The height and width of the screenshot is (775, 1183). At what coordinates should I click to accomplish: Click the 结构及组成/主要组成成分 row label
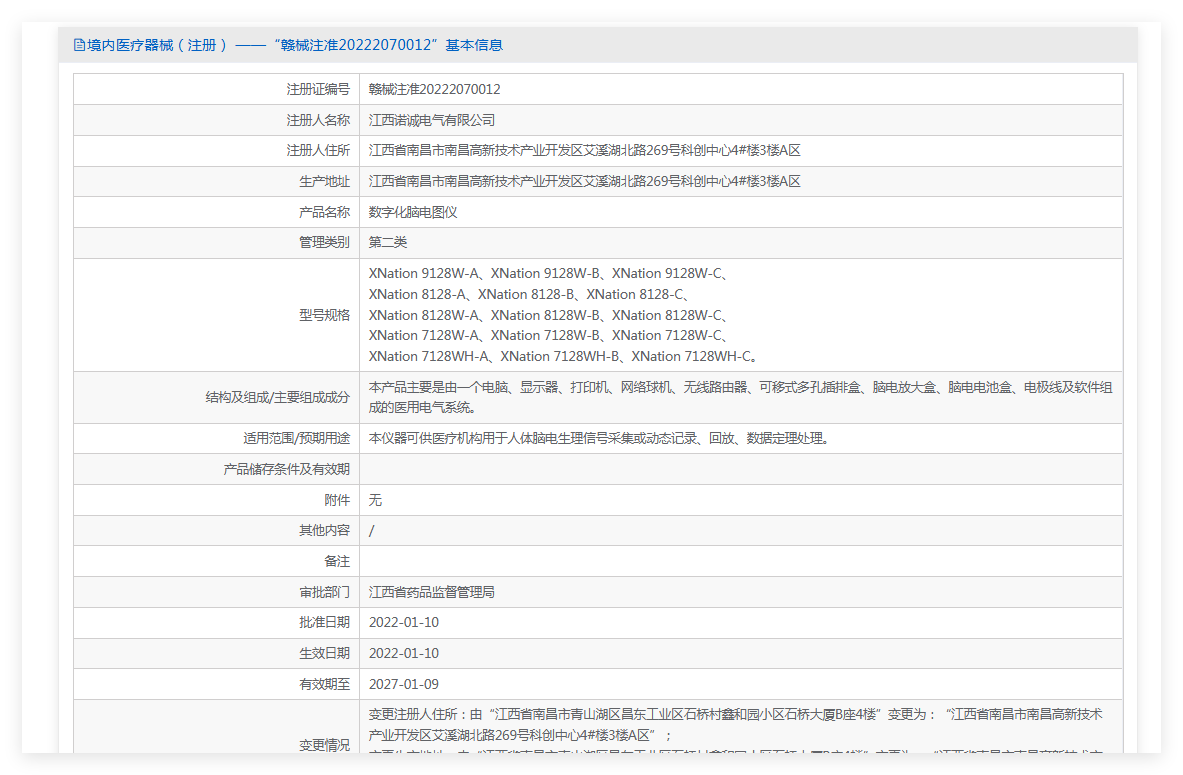pos(278,397)
